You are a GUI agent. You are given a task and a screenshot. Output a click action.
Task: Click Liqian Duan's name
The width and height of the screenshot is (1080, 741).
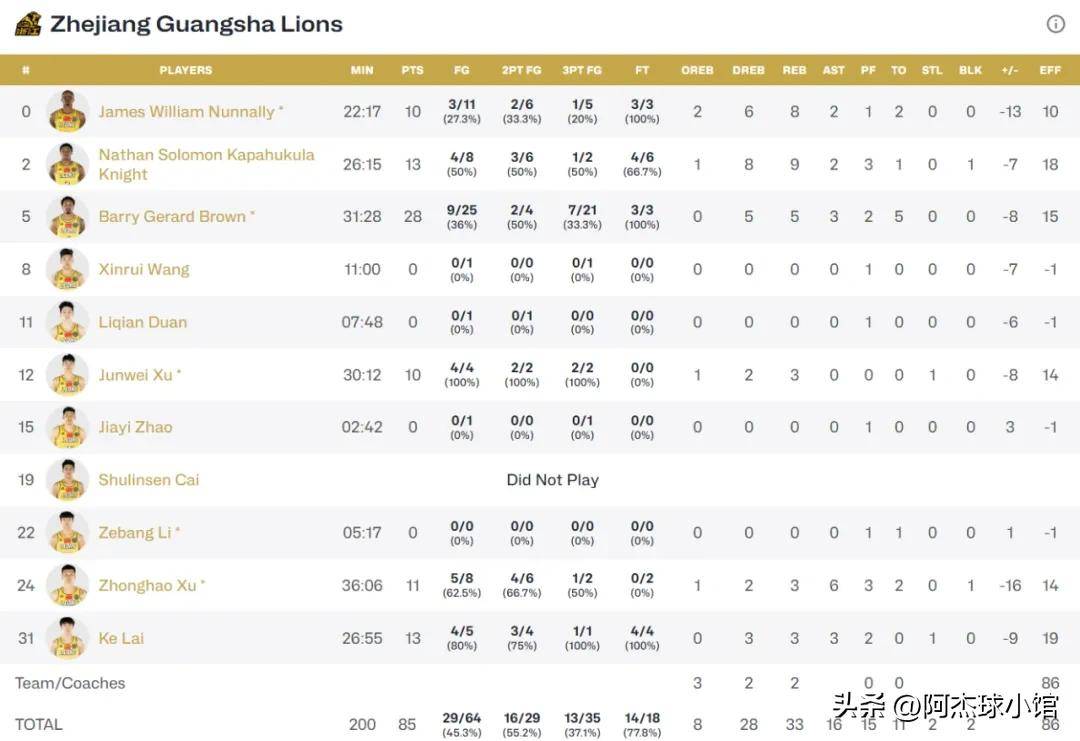click(x=142, y=322)
